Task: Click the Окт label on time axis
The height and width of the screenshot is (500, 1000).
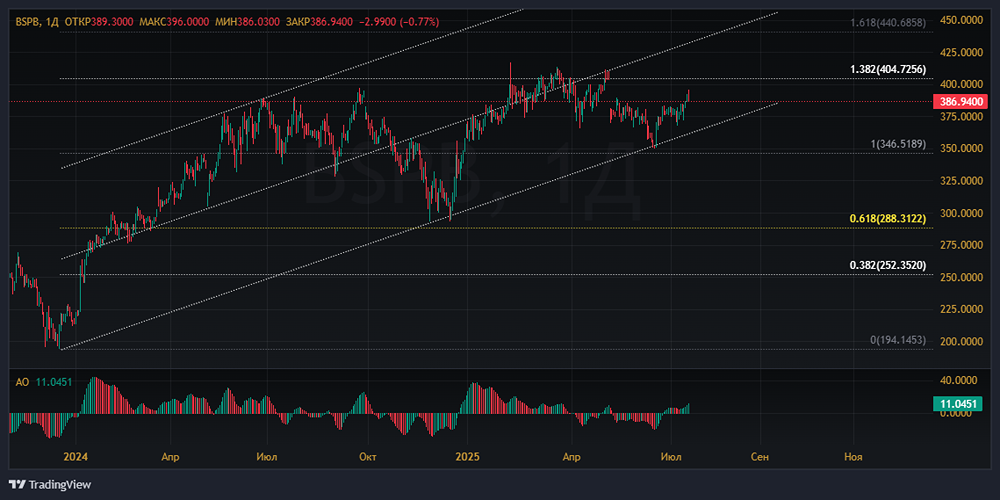Action: [x=367, y=457]
